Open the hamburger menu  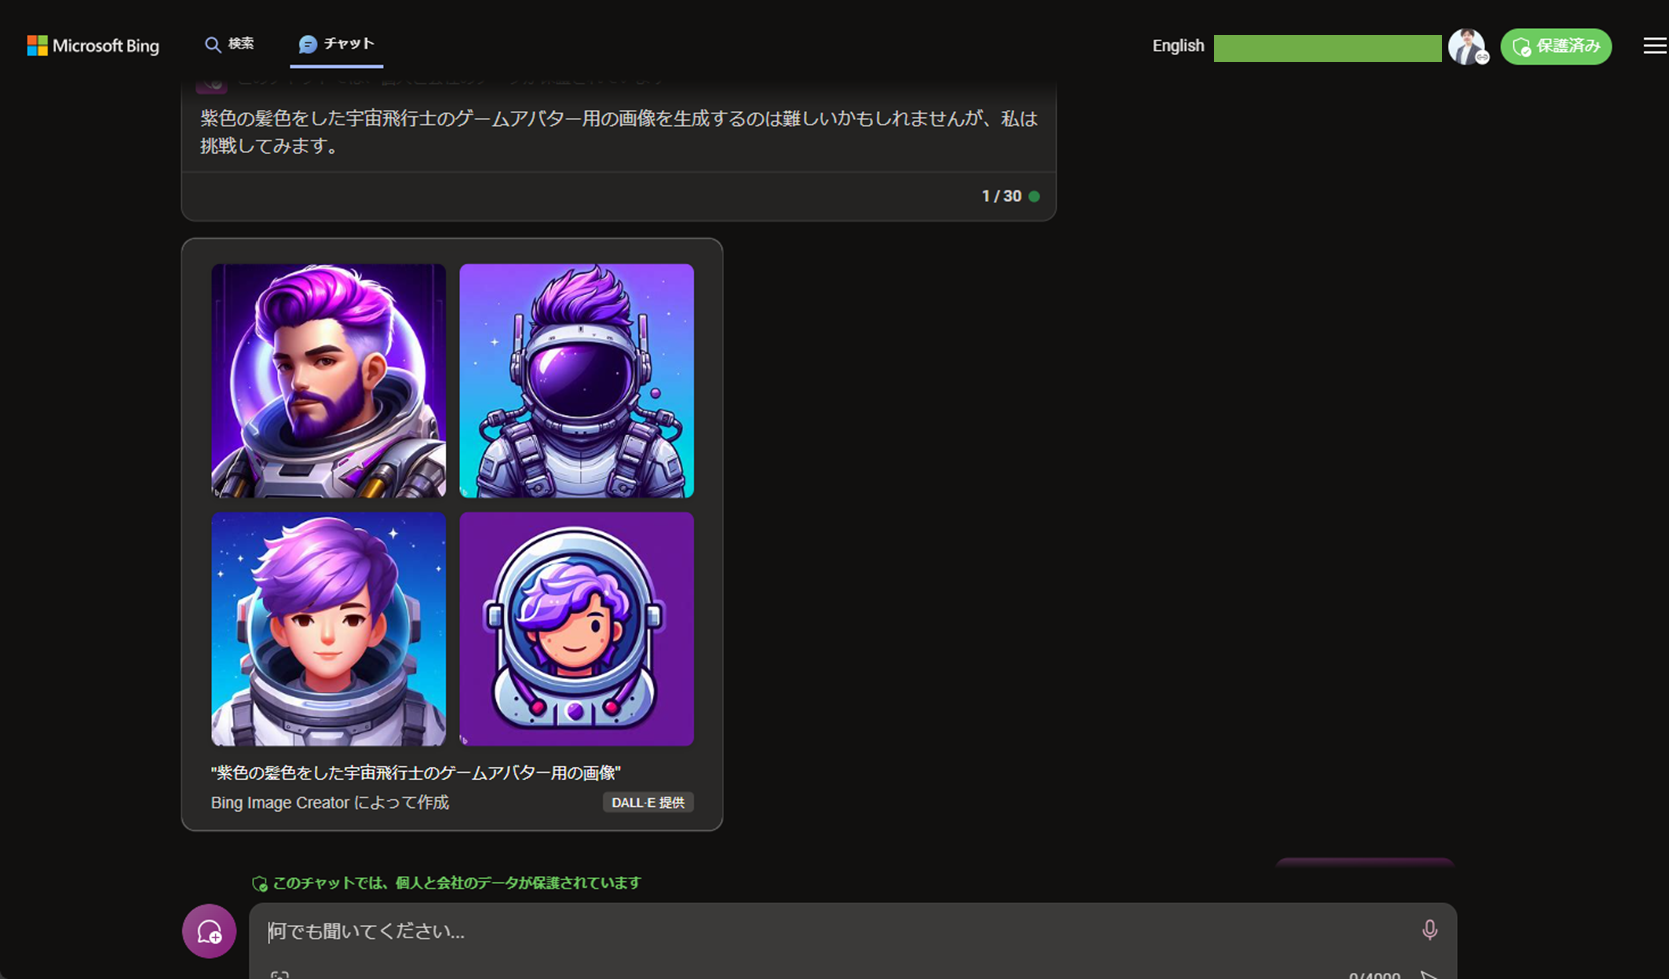point(1655,46)
